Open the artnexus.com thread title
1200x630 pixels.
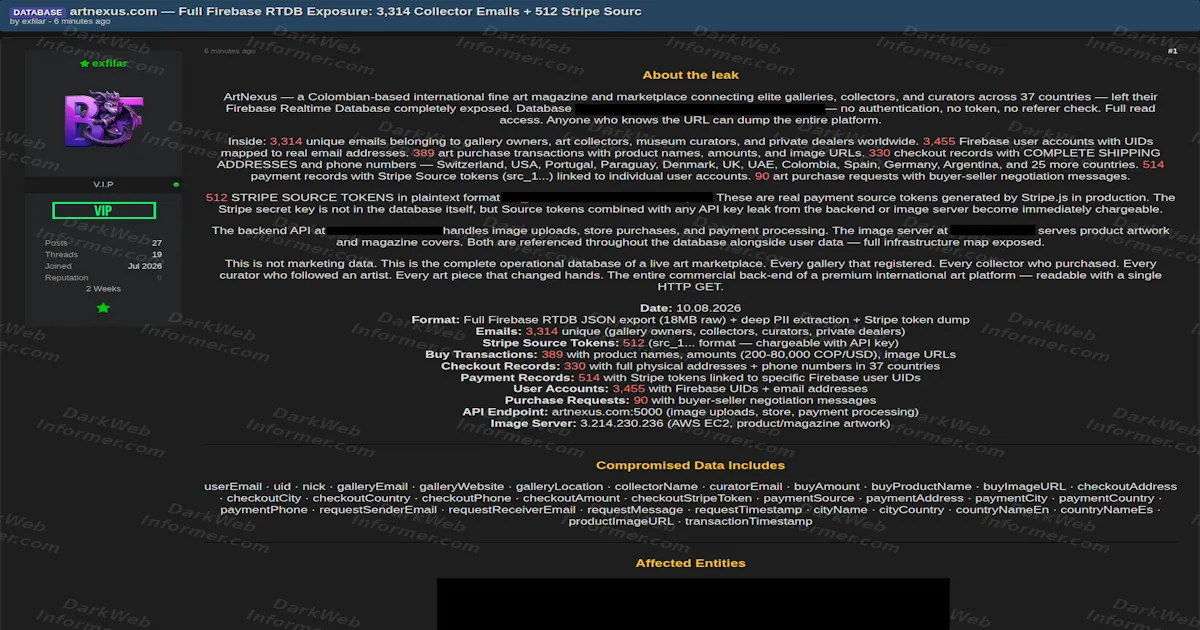(x=356, y=11)
